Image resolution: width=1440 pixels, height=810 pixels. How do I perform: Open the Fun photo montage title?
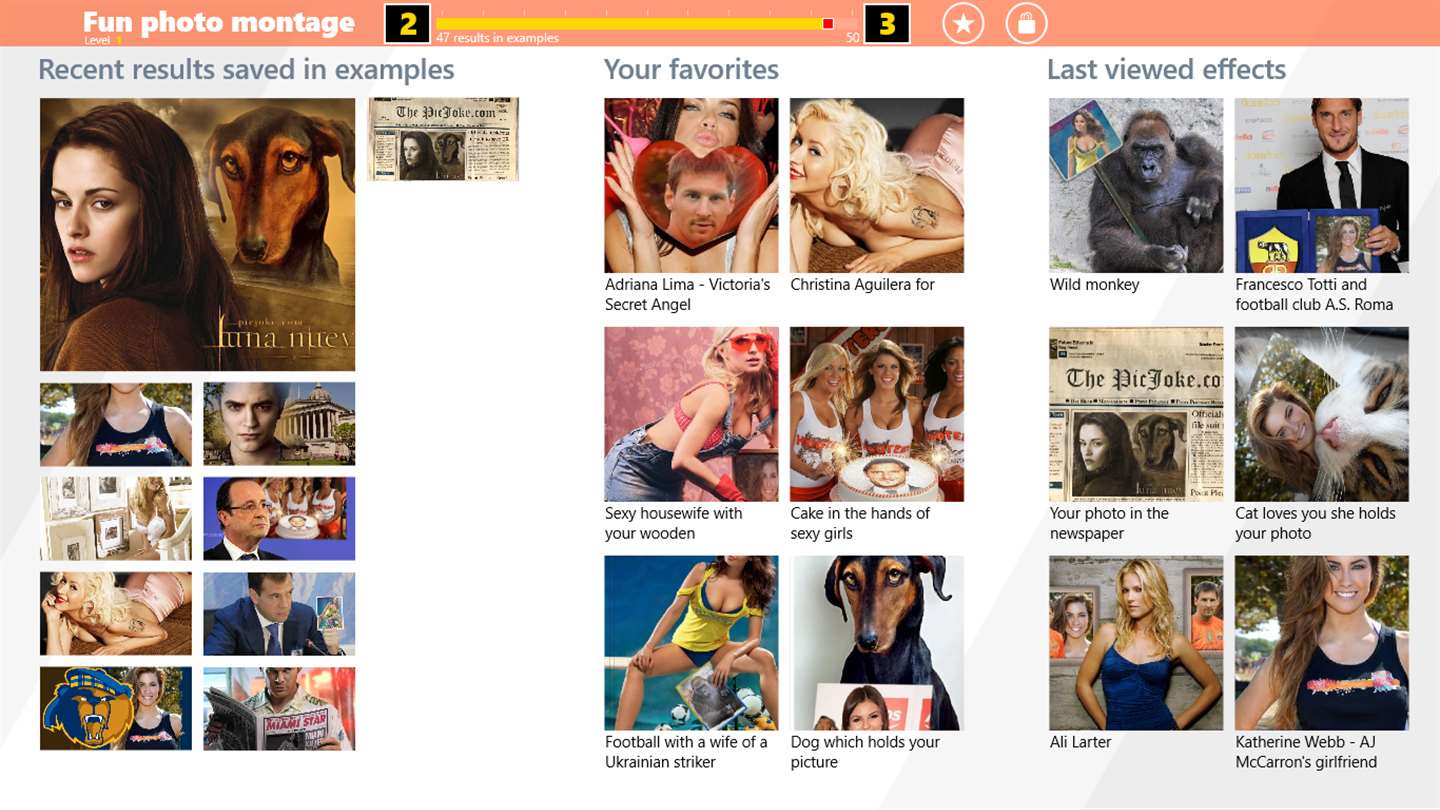pyautogui.click(x=218, y=22)
